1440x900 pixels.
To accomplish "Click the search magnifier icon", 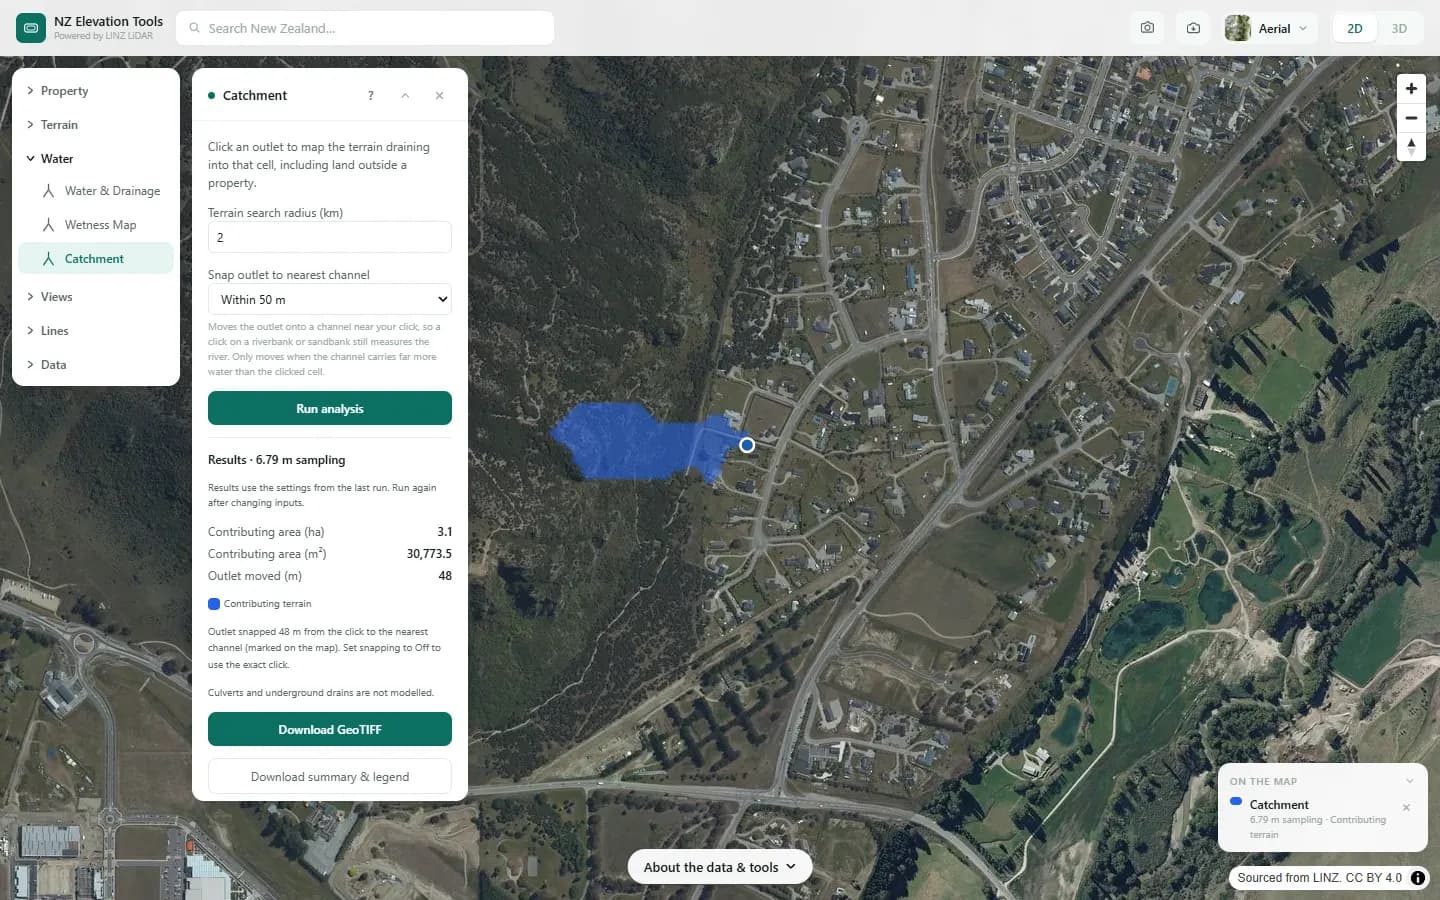I will [195, 28].
